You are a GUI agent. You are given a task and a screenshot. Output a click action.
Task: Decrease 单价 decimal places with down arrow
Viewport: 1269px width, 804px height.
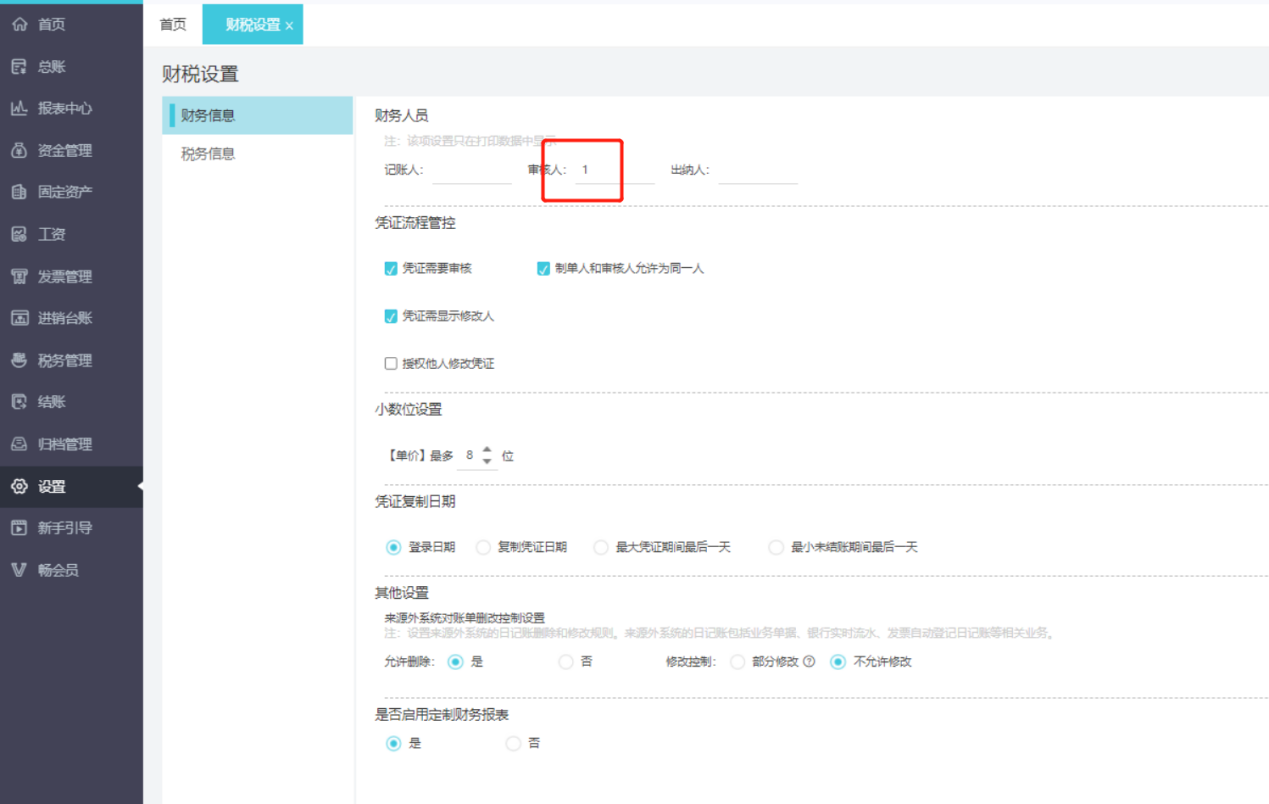487,461
